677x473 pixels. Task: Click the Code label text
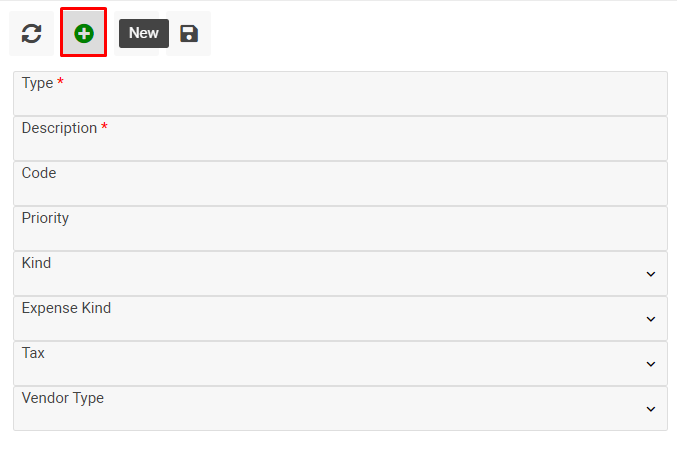click(39, 173)
